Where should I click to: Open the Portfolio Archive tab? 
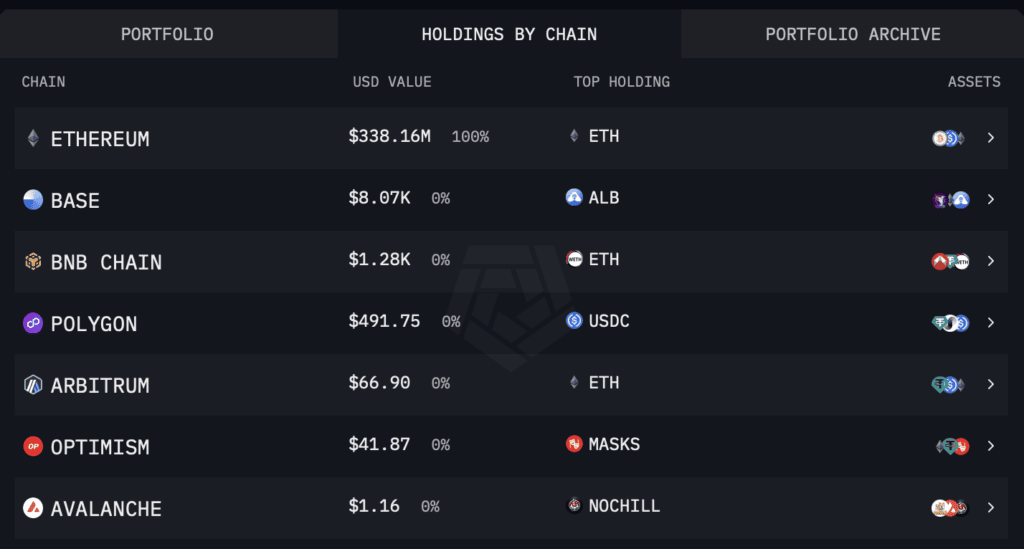(x=853, y=34)
